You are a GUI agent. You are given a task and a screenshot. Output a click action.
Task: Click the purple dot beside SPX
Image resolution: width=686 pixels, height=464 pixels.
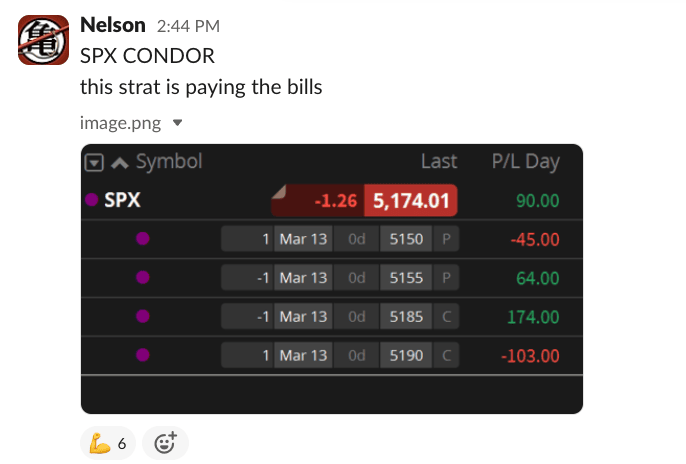(92, 200)
